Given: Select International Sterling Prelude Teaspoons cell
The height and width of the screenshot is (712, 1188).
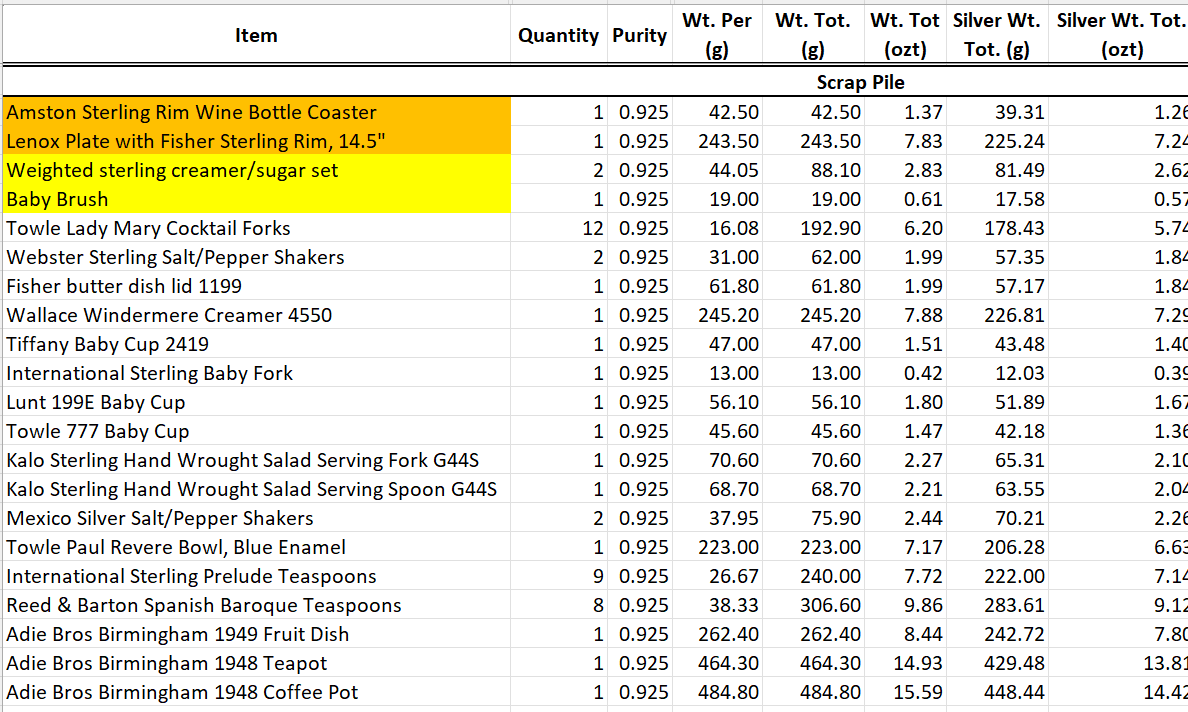Looking at the screenshot, I should click(x=257, y=576).
